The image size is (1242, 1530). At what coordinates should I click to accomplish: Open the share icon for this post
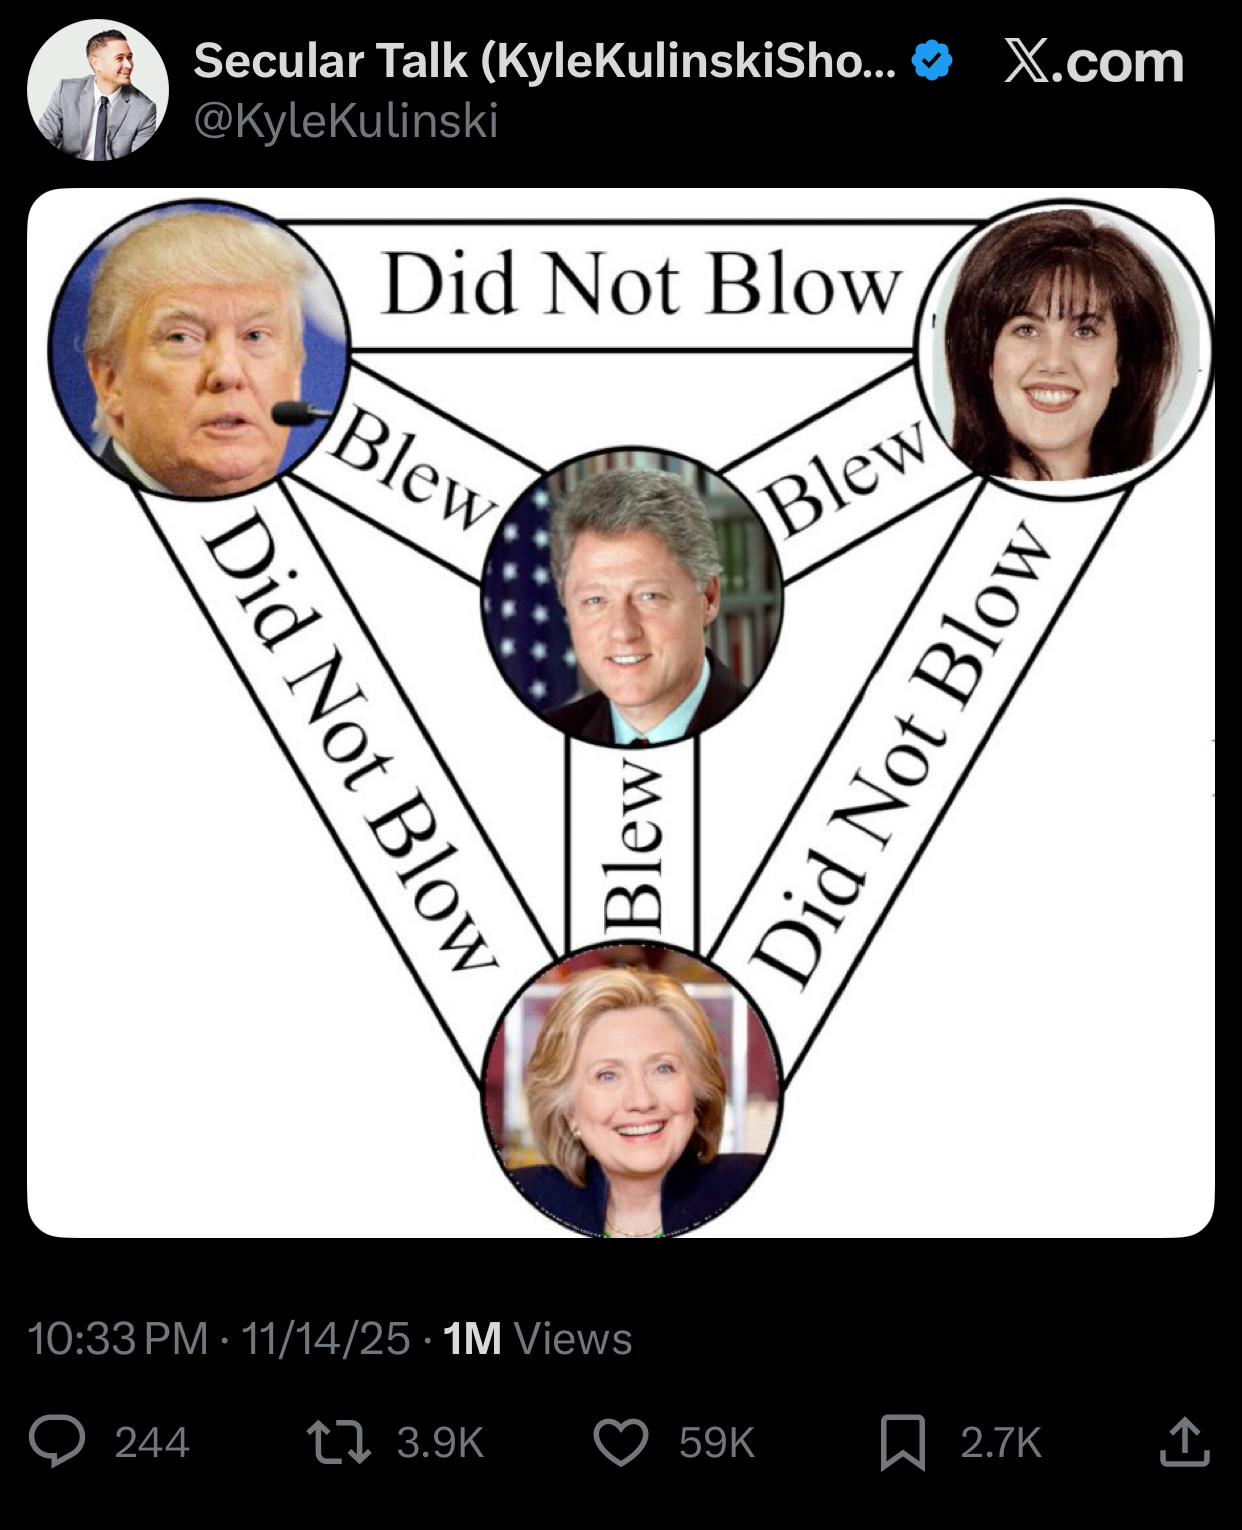(1185, 1441)
